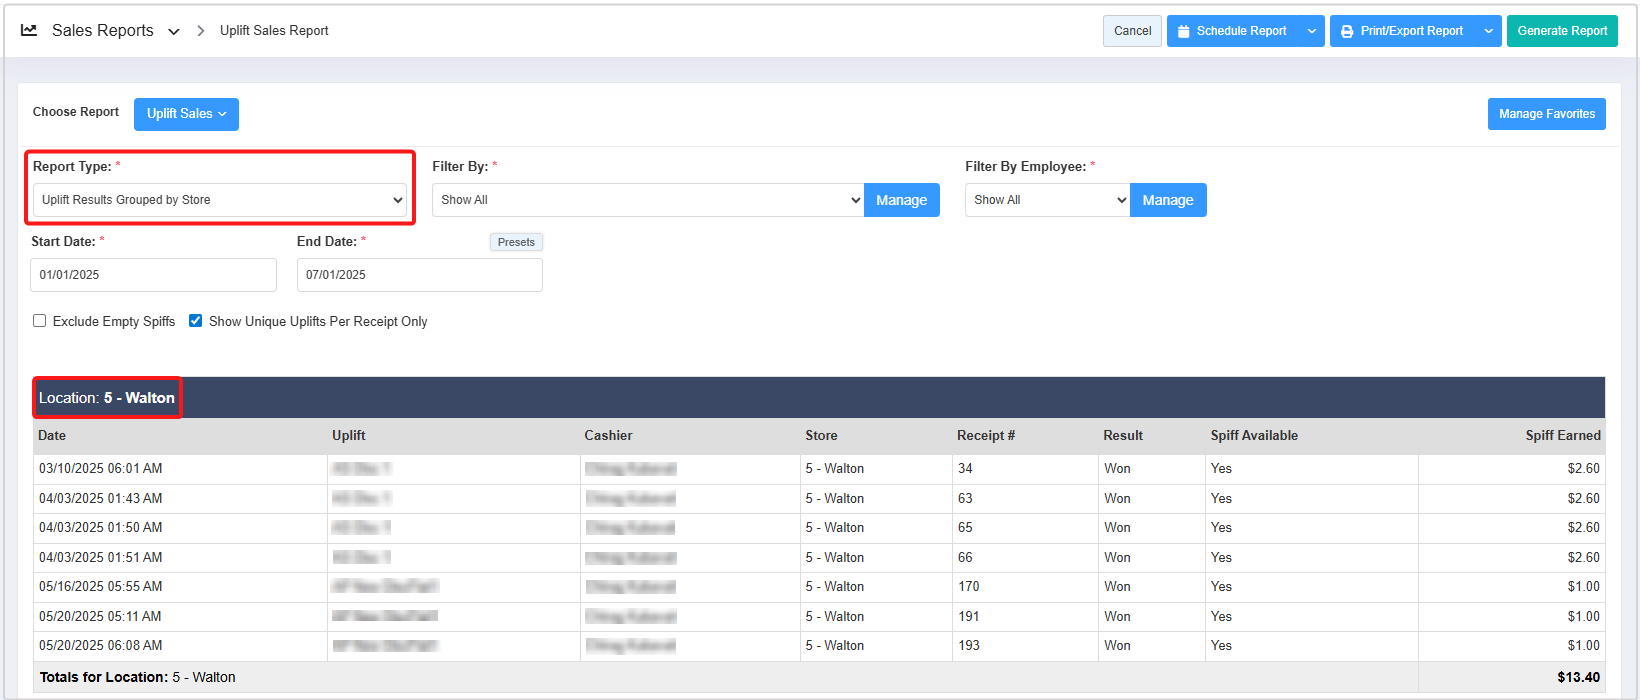Open the Filter By dropdown
Screen dimensions: 1640x700
pos(647,200)
